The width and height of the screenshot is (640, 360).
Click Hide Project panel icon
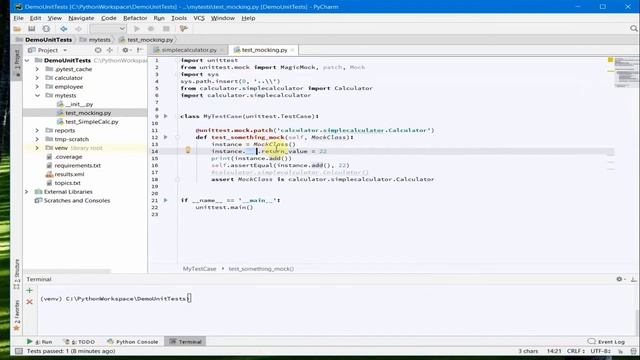click(x=140, y=50)
